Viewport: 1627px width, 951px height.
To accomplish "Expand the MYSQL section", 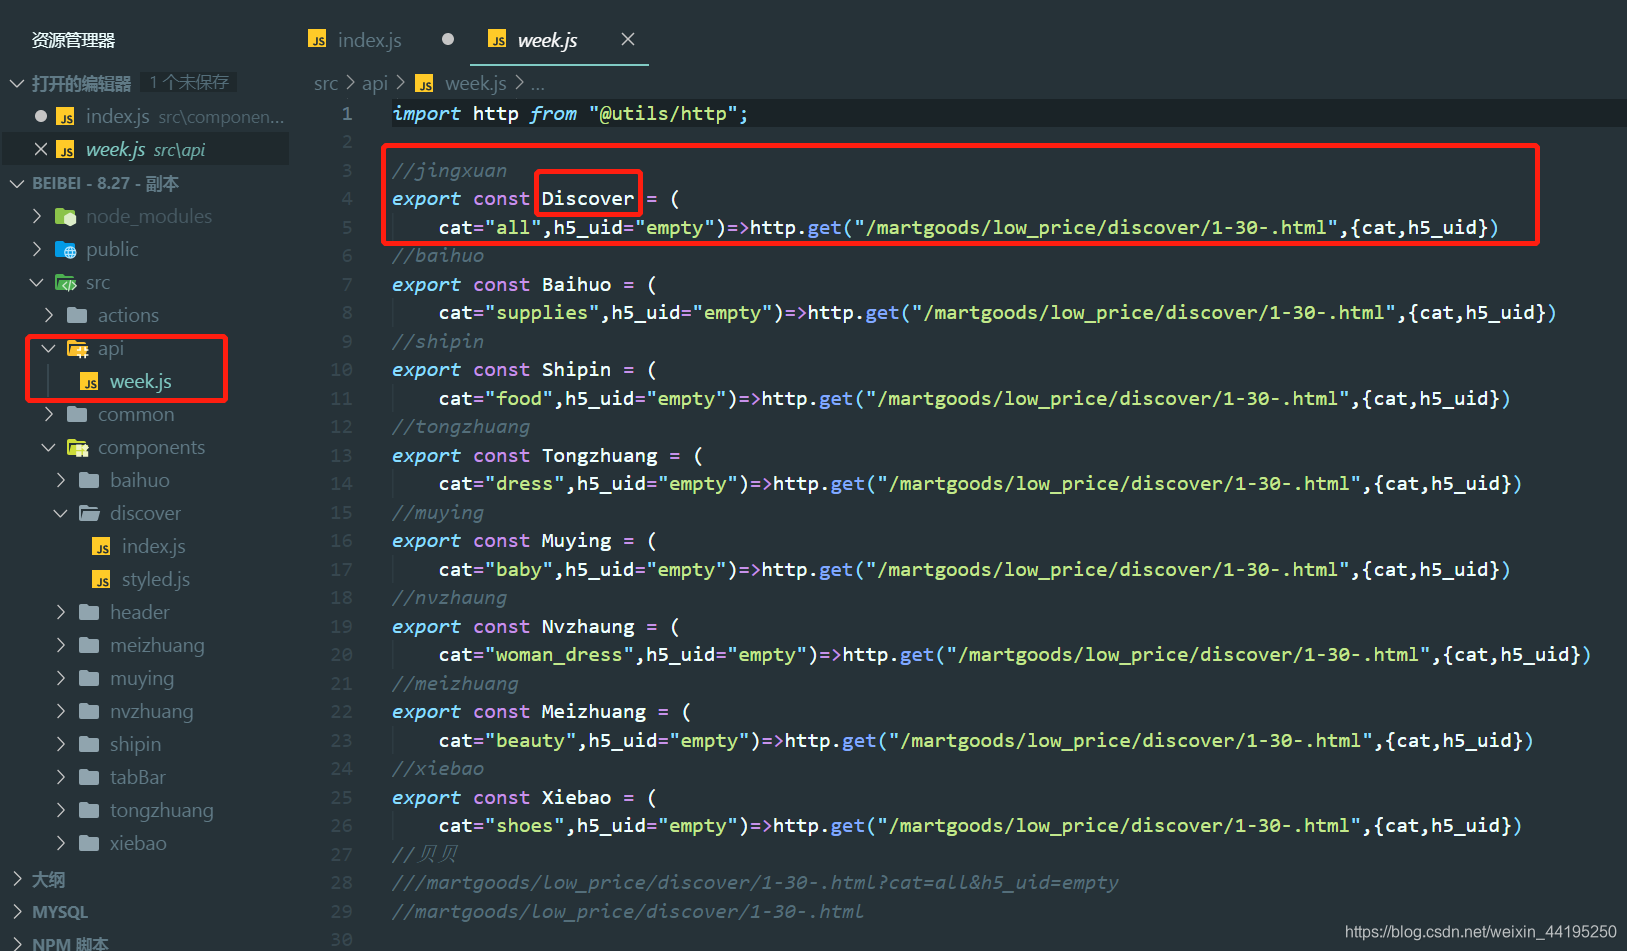I will 17,912.
